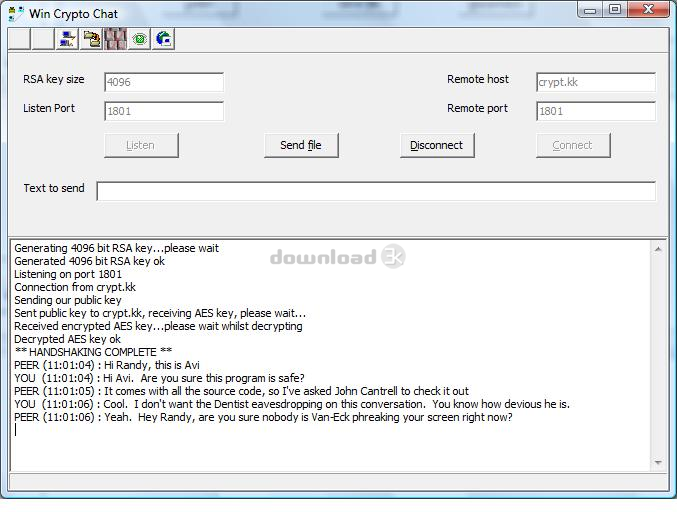Close the Win Crypto Chat window

(x=649, y=10)
